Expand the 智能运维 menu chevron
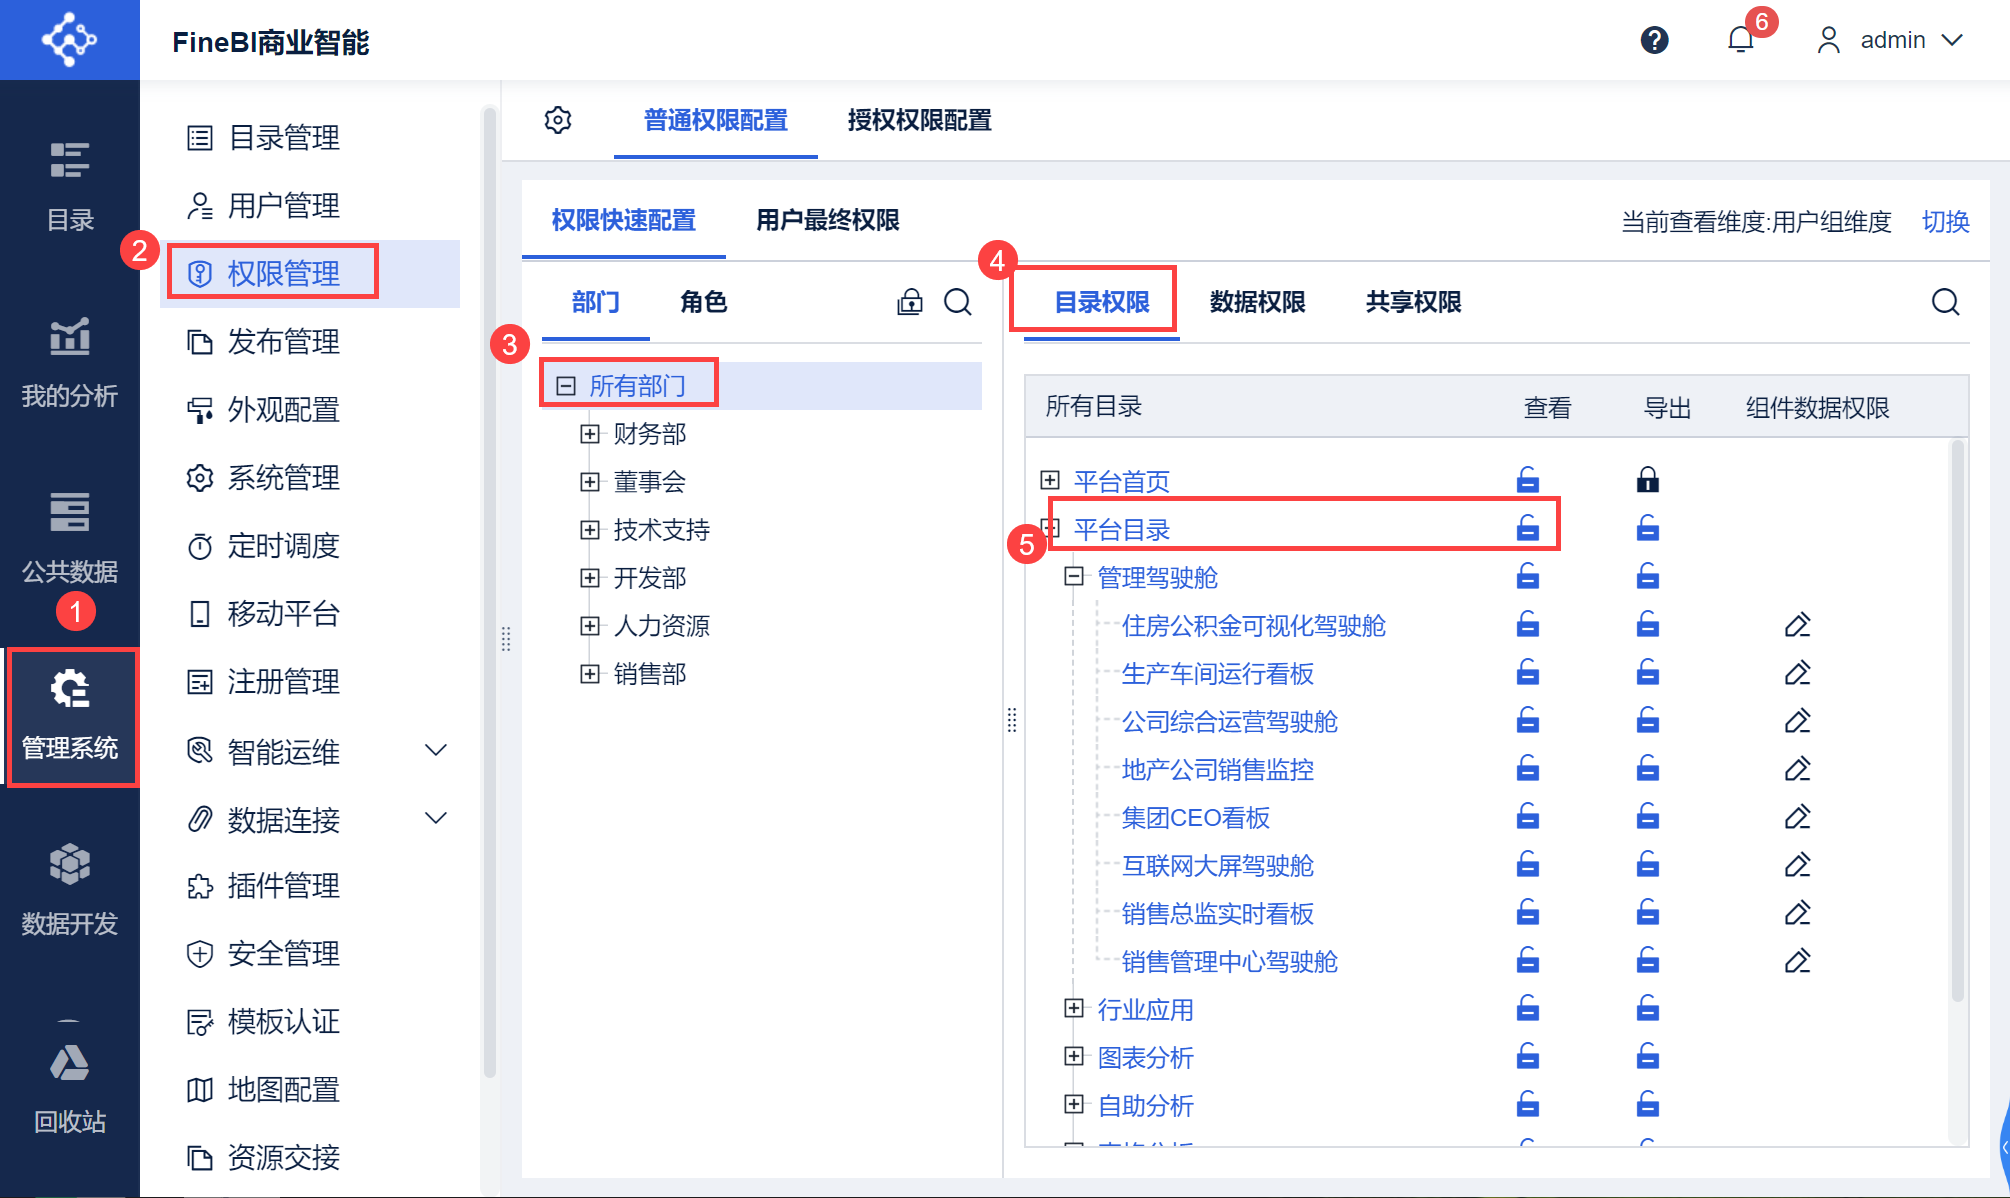Image resolution: width=2010 pixels, height=1198 pixels. [x=436, y=750]
